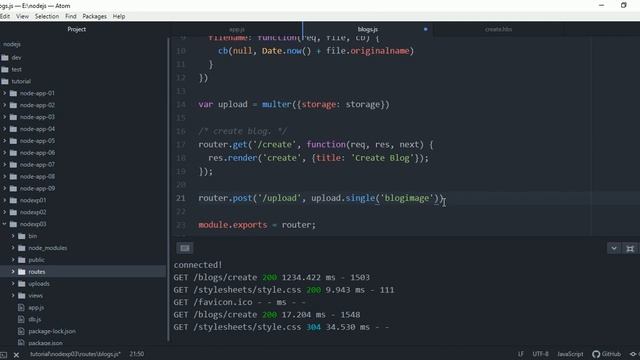Click the node-app-08 folder icon
The image size is (640, 360).
tap(13, 176)
